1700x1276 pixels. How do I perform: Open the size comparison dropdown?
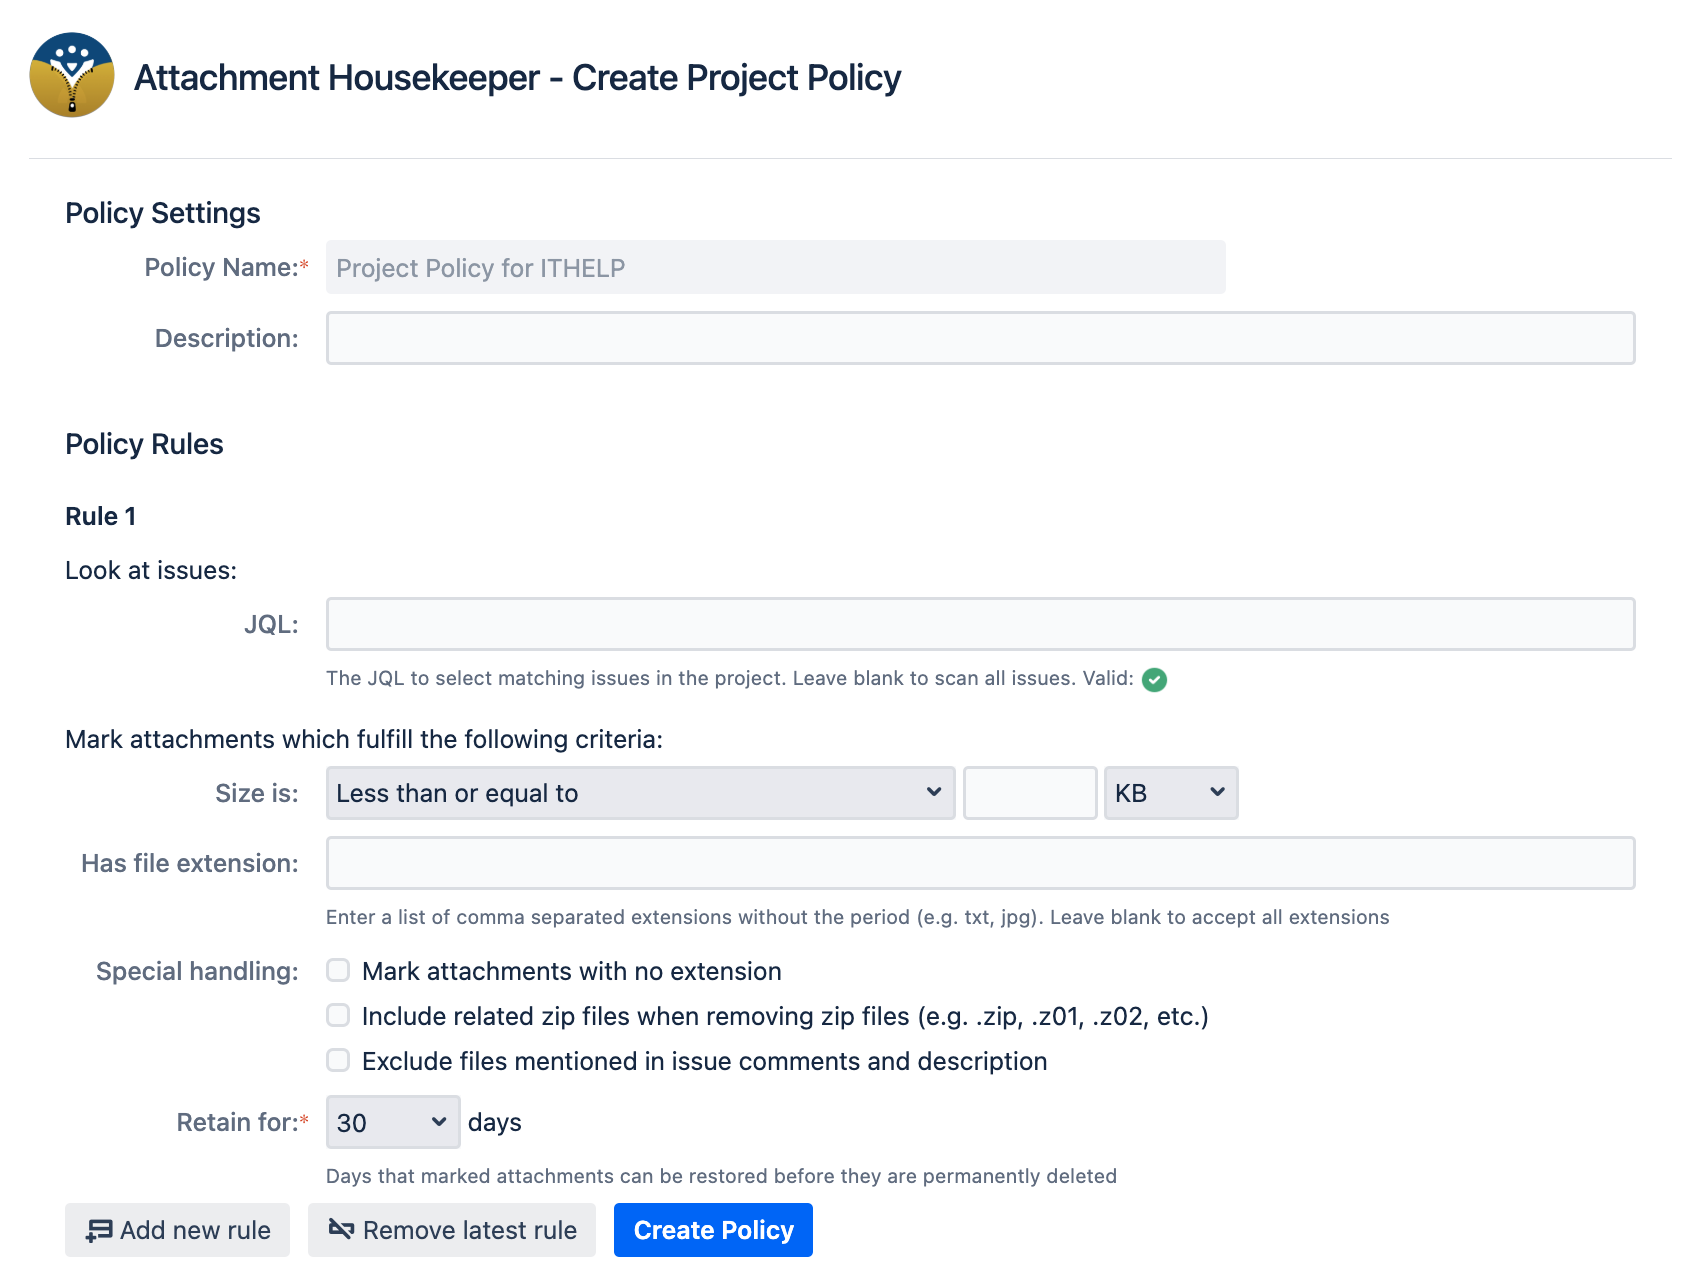(x=640, y=792)
